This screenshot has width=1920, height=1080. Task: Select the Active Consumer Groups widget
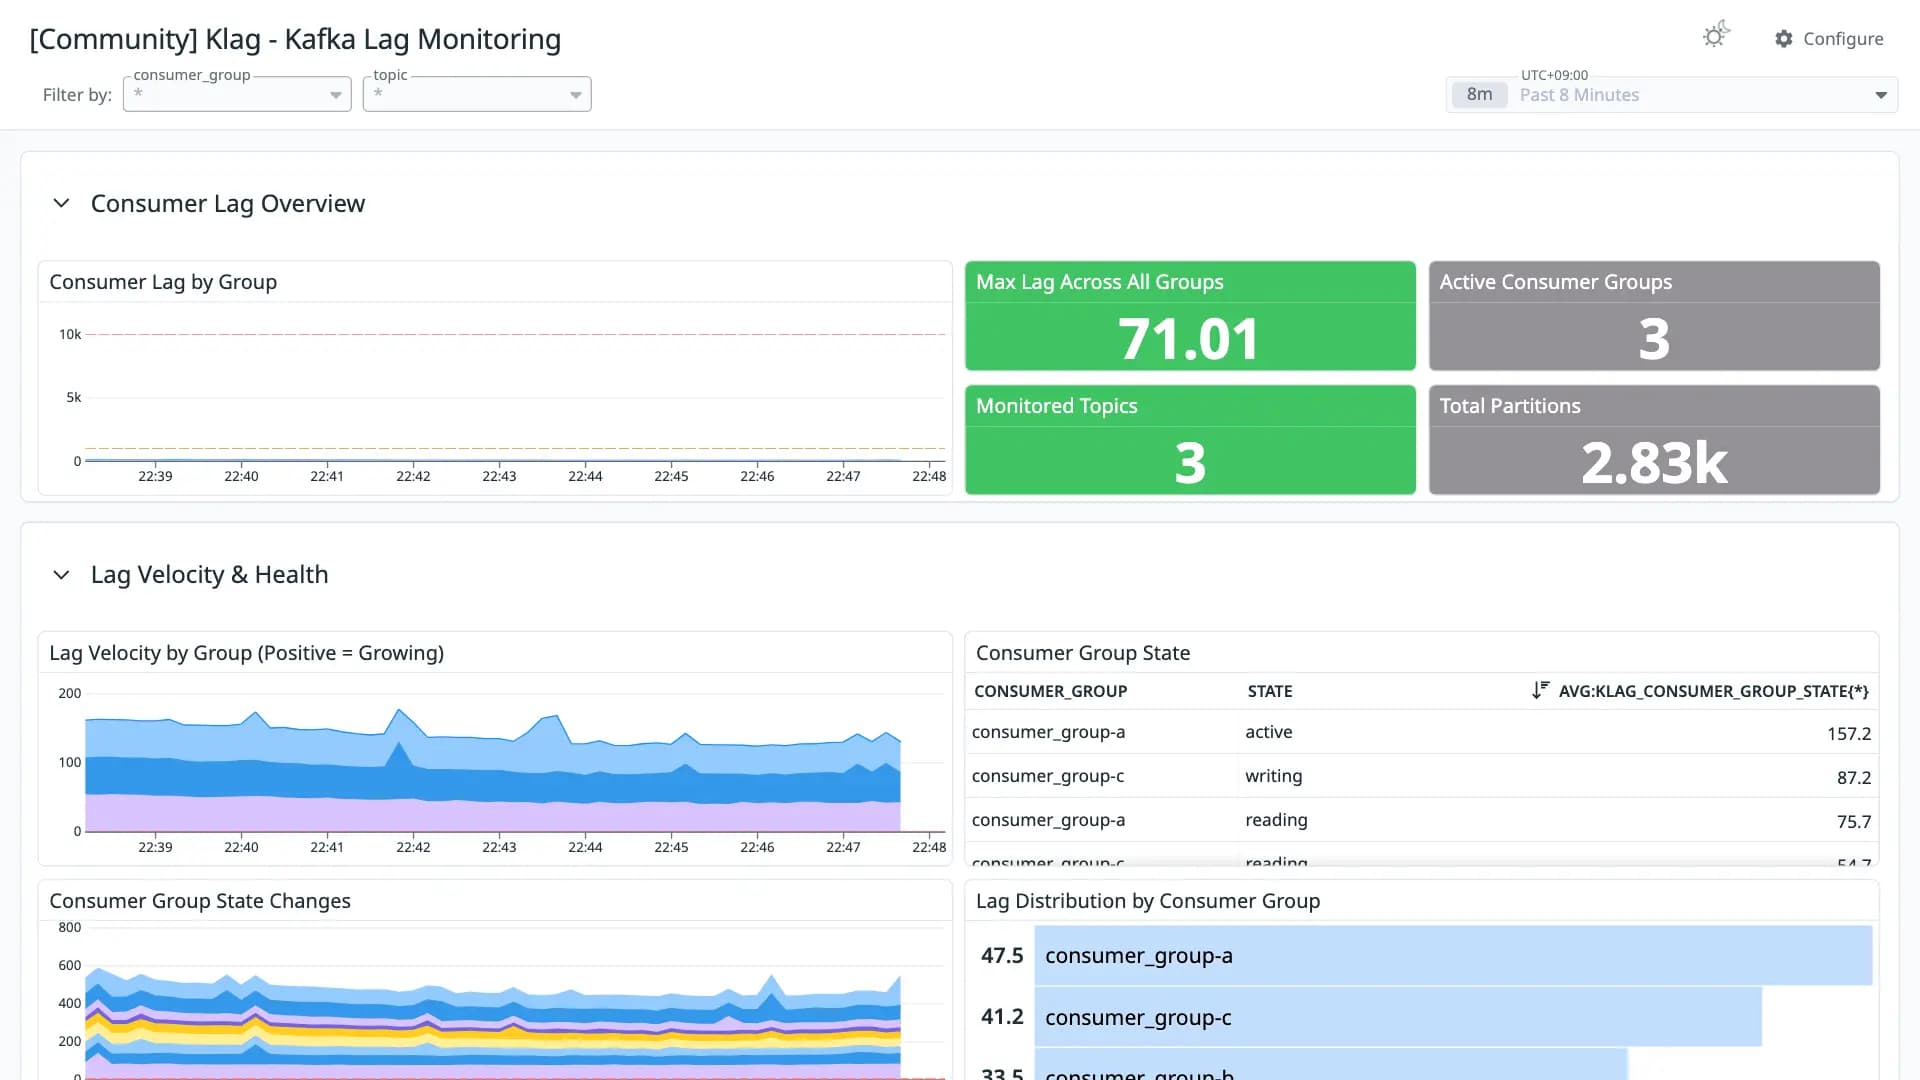tap(1654, 316)
